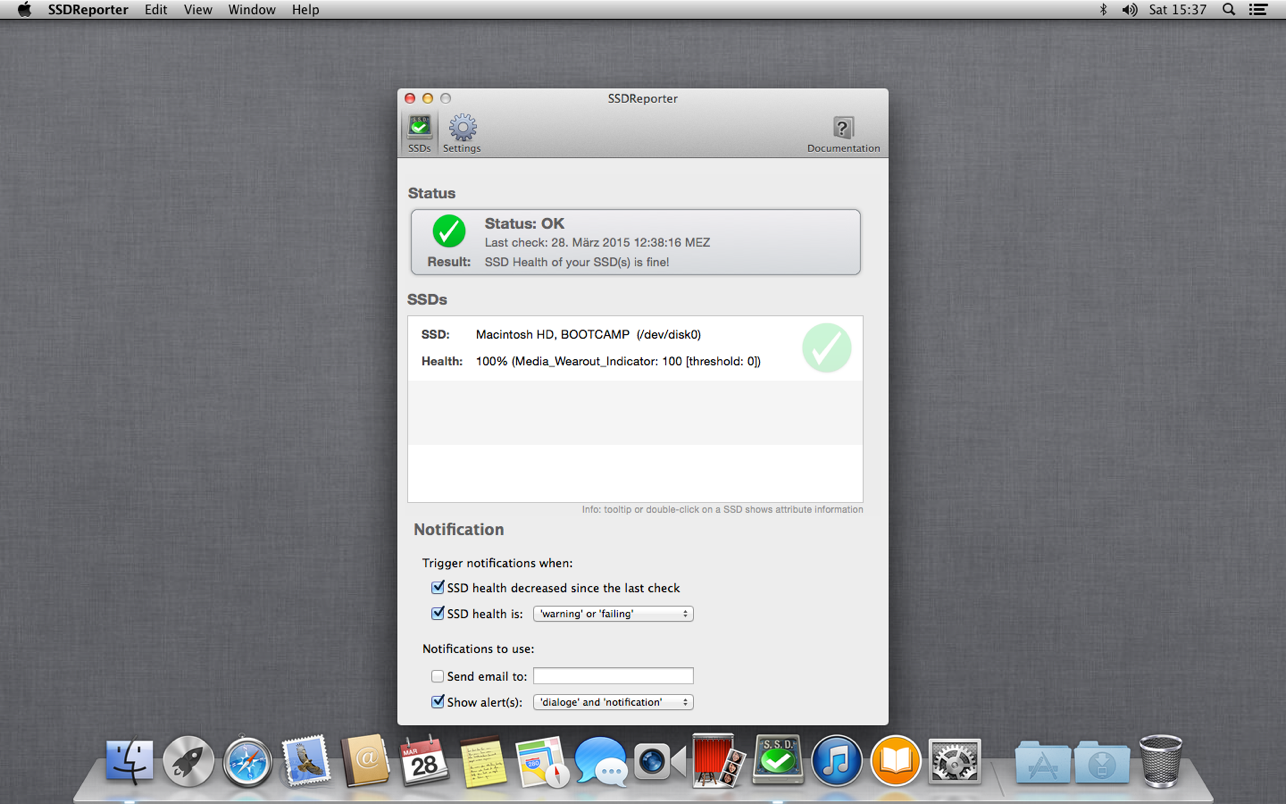The image size is (1286, 804).
Task: Open the 'warning' or 'failing' dropdown
Action: pos(613,614)
